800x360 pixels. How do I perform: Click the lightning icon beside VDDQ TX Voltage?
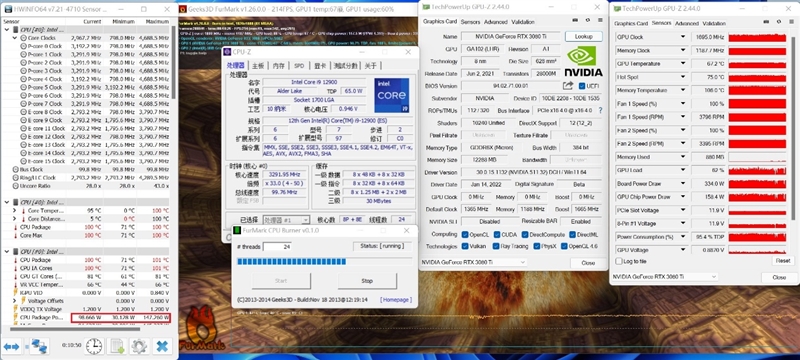(x=15, y=309)
